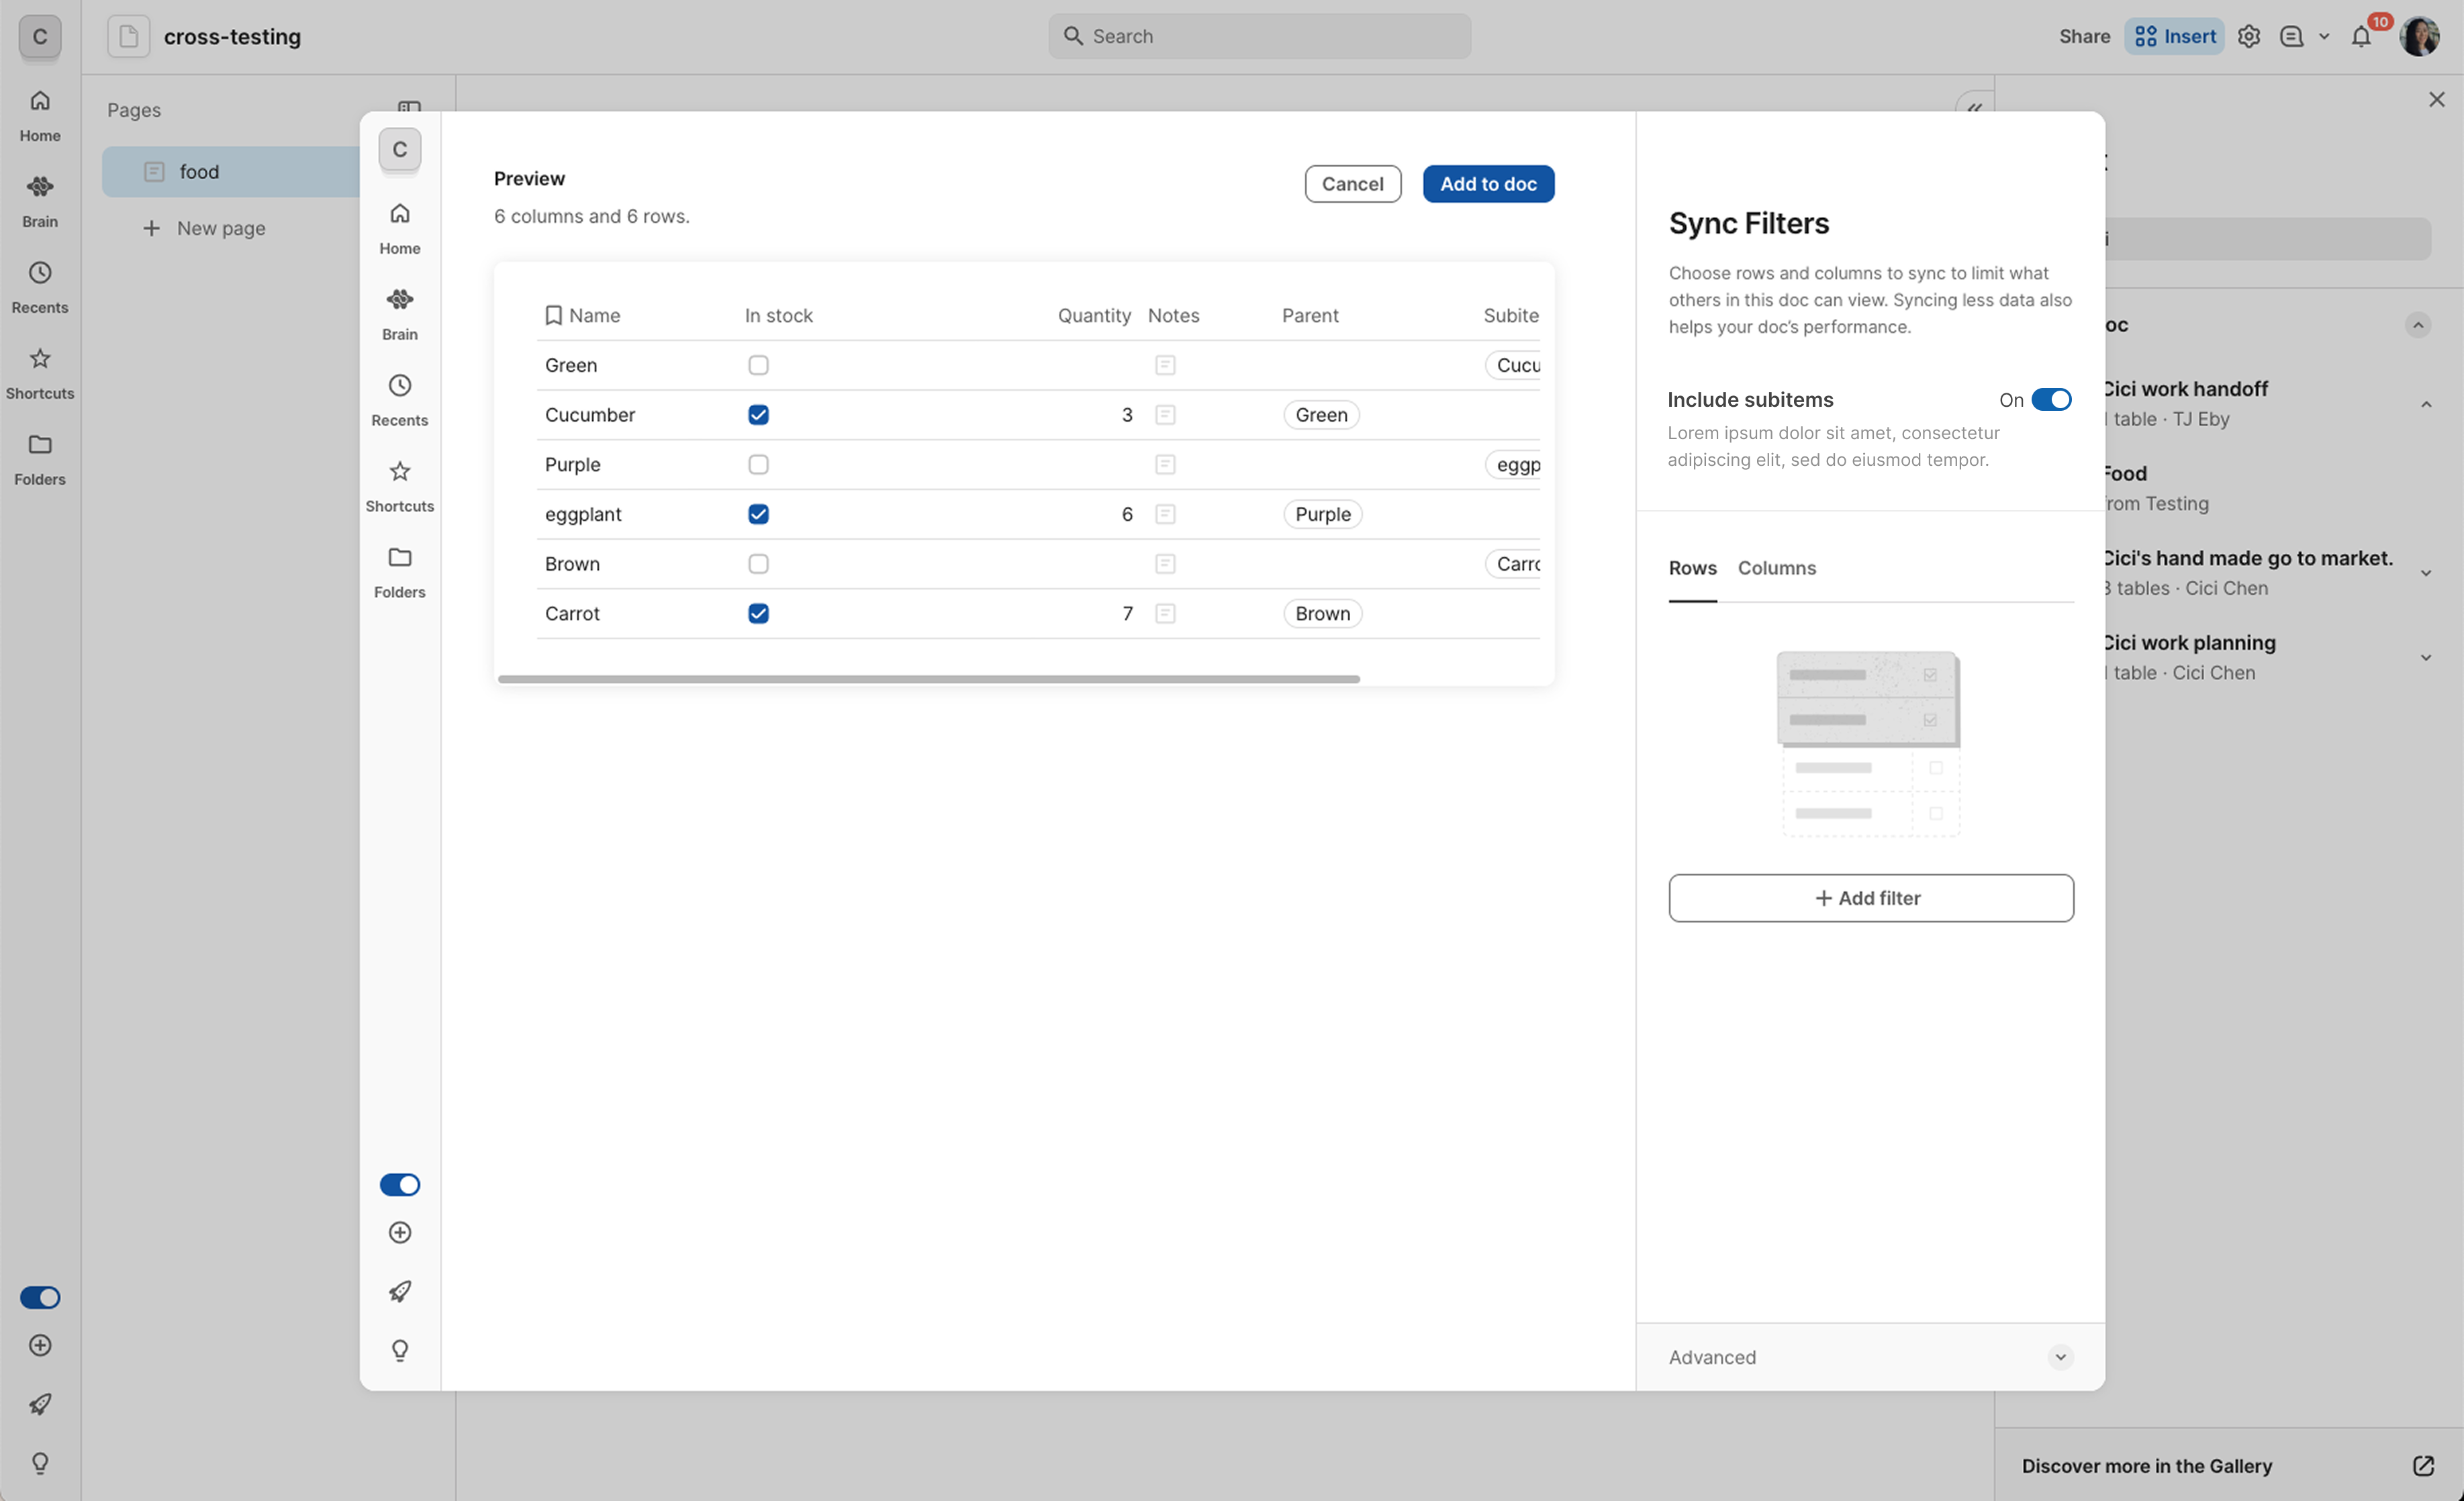
Task: Open Shortcuts star icon in the modal sidebar
Action: (x=400, y=471)
